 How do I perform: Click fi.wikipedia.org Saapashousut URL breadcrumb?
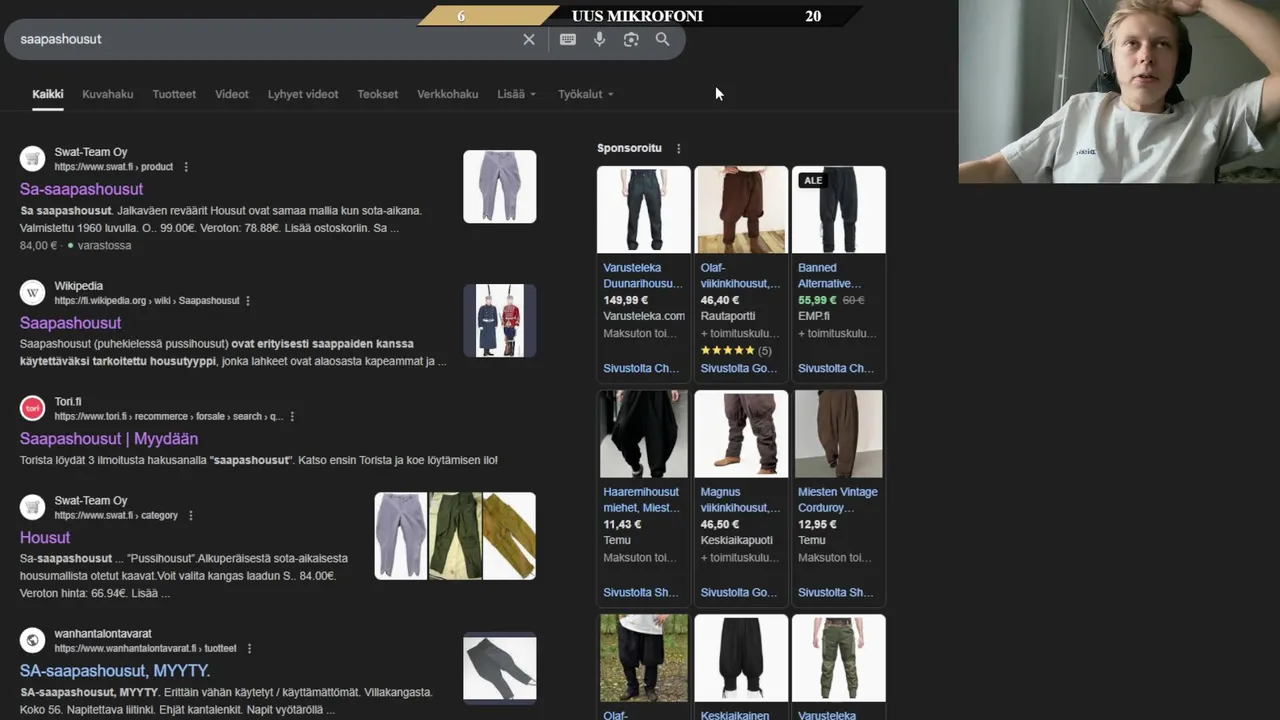click(x=147, y=301)
